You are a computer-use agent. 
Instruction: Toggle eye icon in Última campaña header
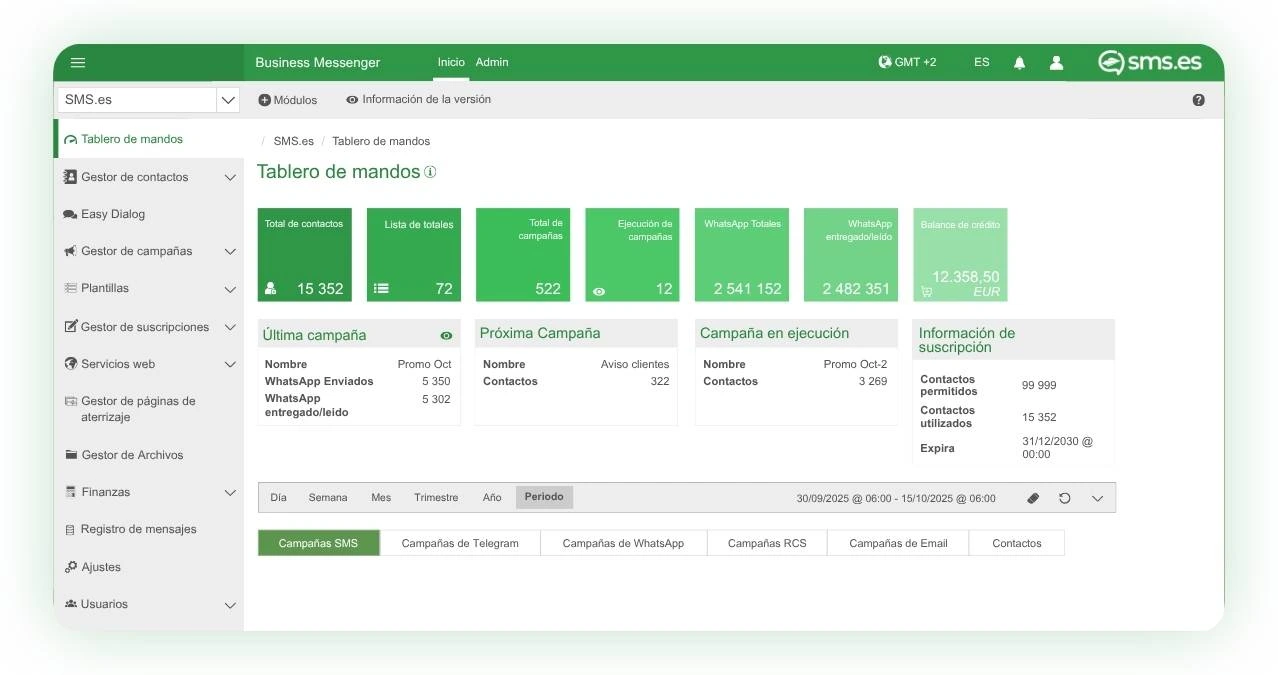[x=446, y=336]
